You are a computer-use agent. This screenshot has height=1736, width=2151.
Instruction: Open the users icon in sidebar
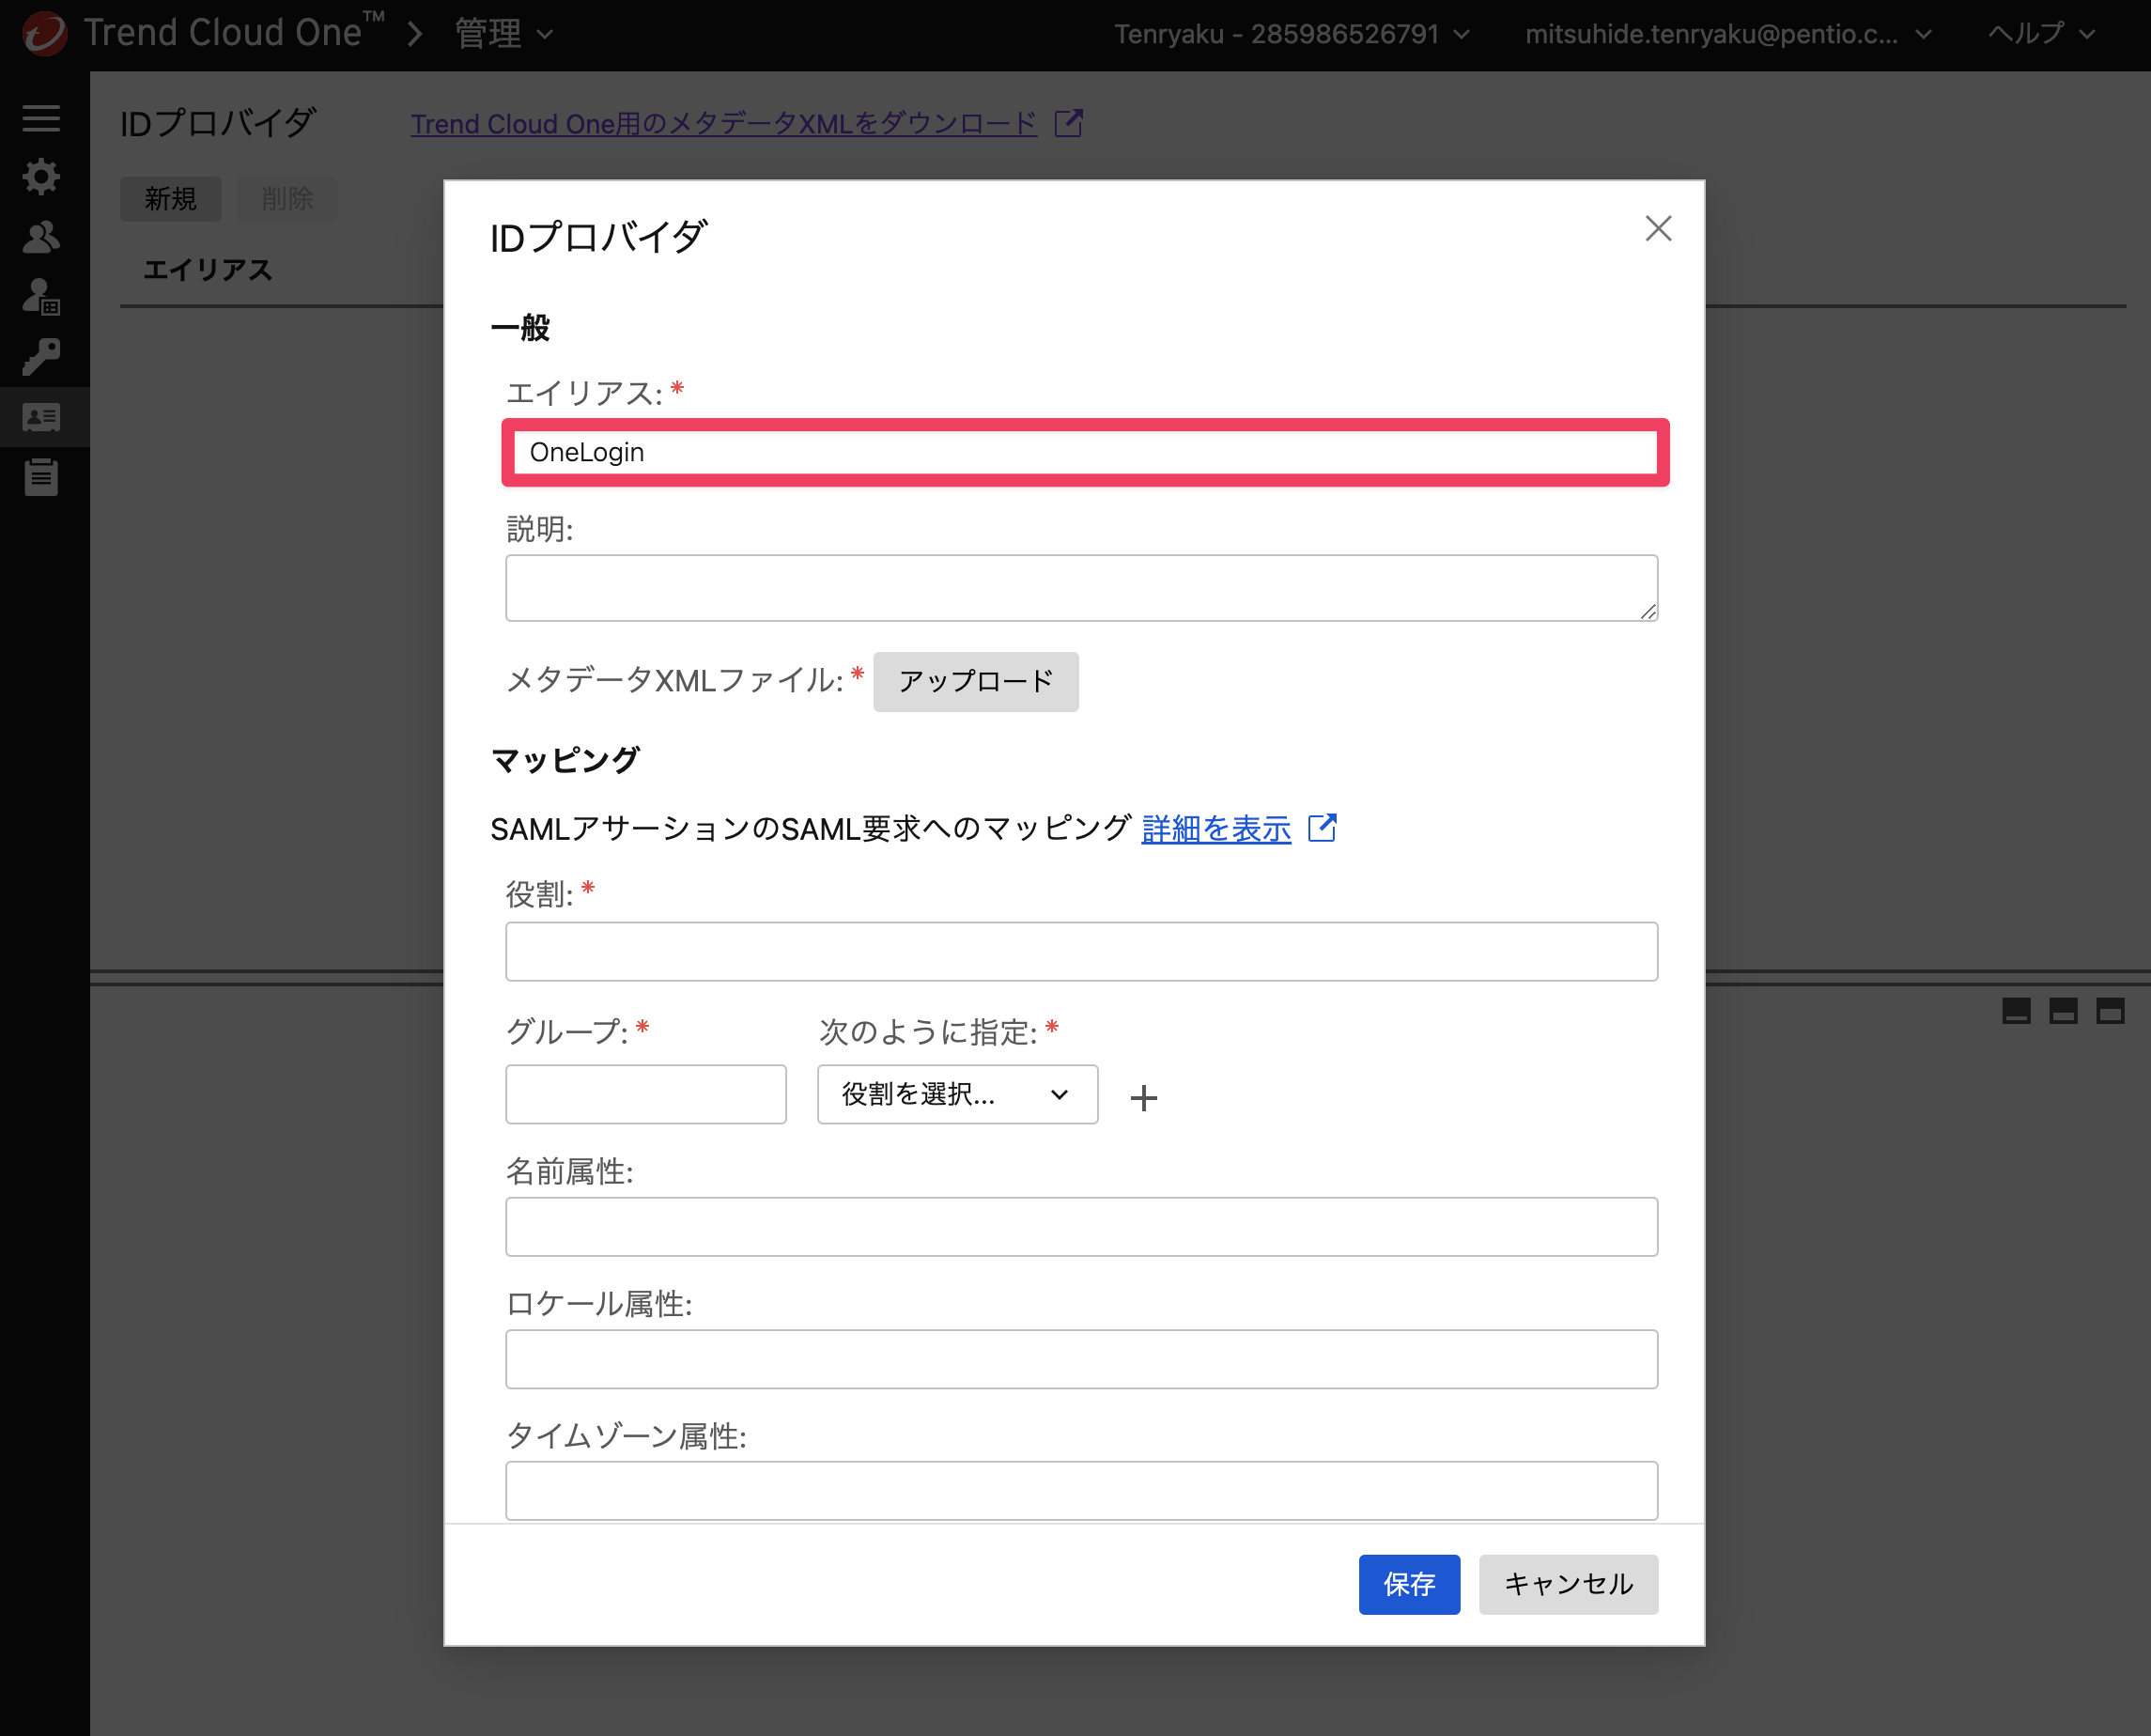(x=41, y=237)
